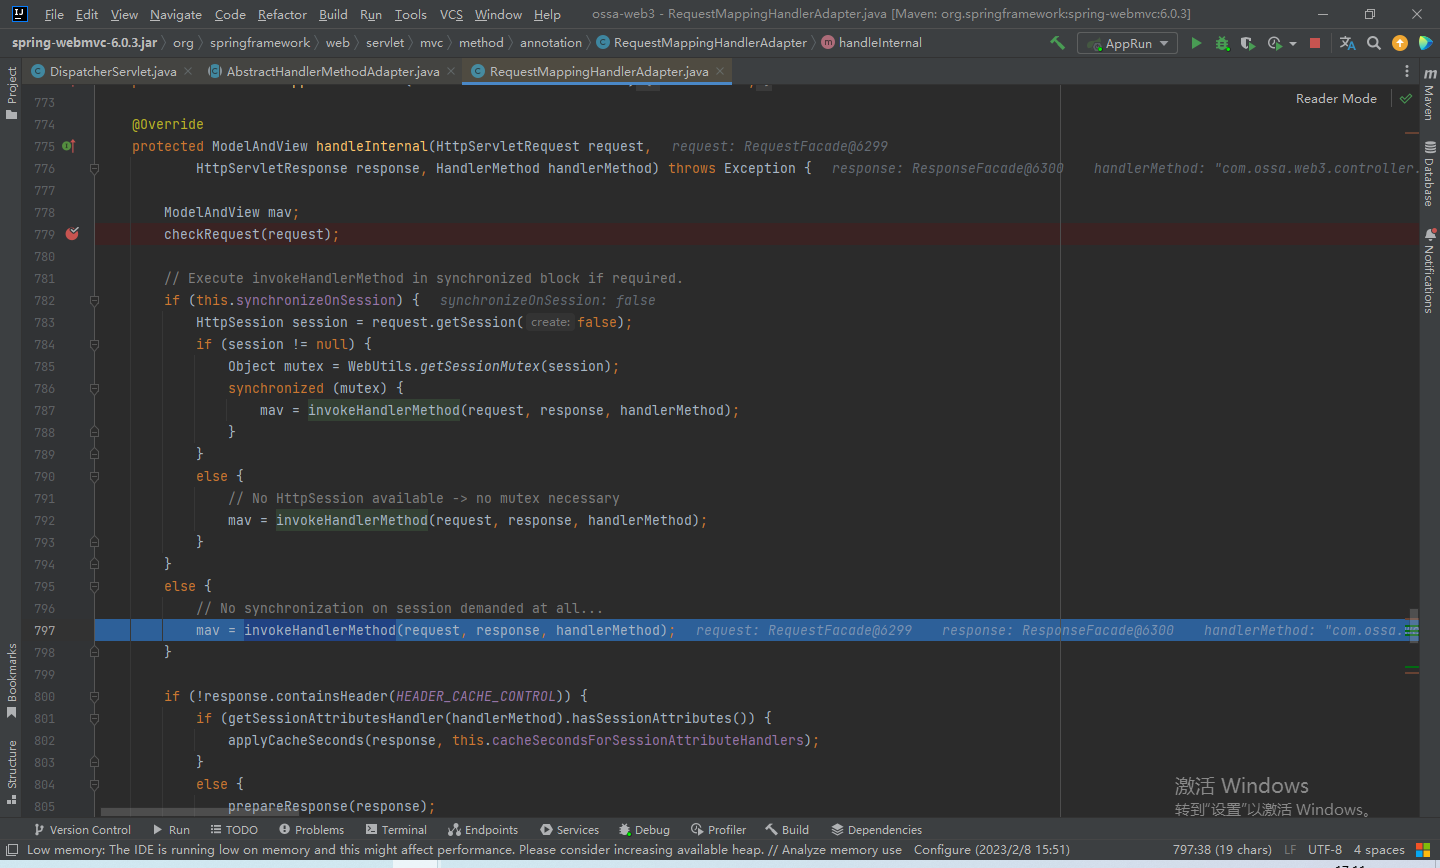Open the VCS menu
The height and width of the screenshot is (868, 1440).
click(x=451, y=14)
